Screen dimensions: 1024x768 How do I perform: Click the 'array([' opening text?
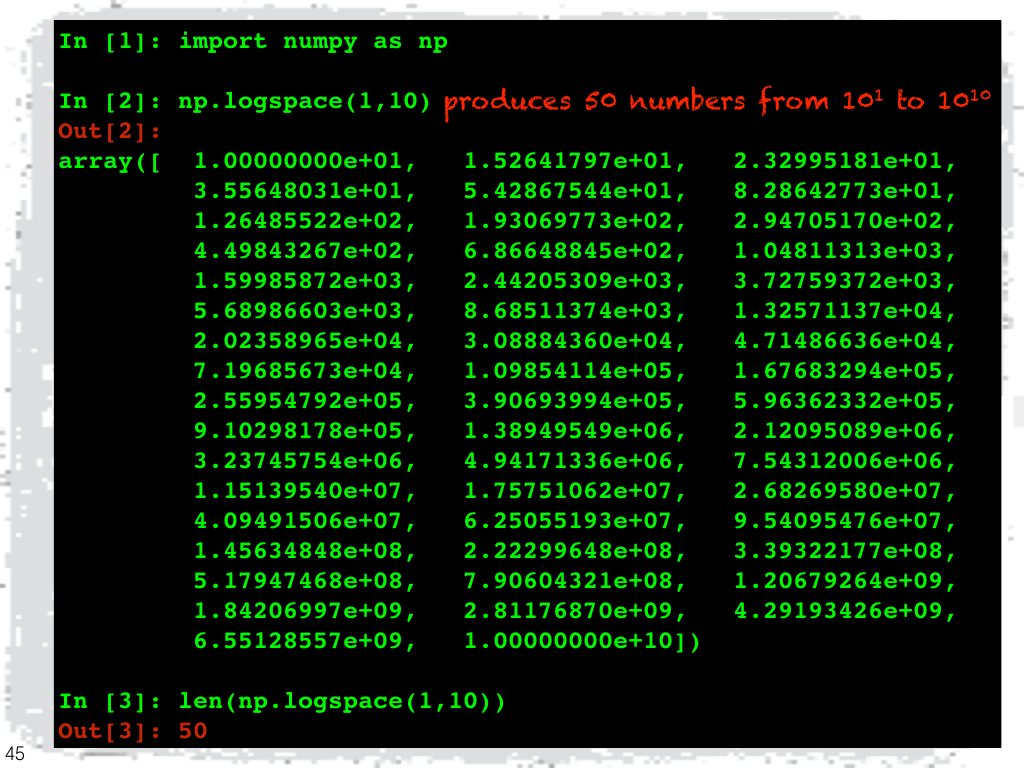pyautogui.click(x=109, y=162)
